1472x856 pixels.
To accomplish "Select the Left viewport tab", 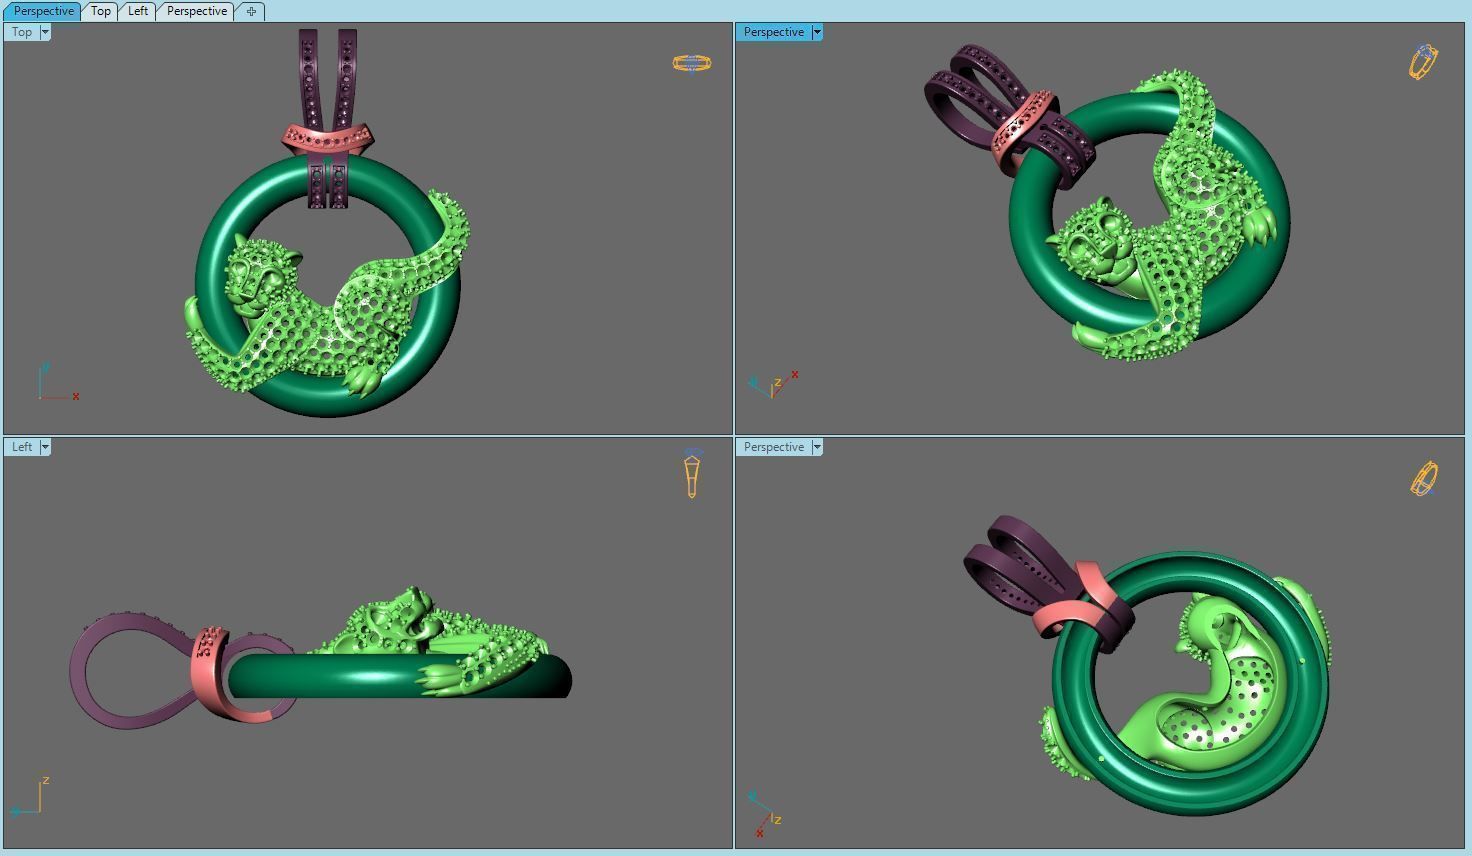I will pyautogui.click(x=138, y=11).
